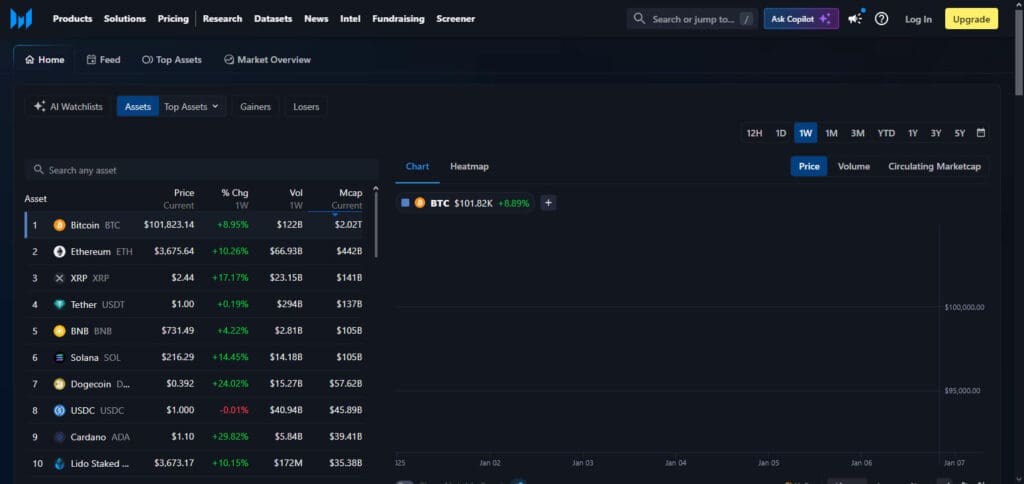Click the Bitcoin coin icon in asset list
Viewport: 1024px width, 484px height.
(x=59, y=225)
